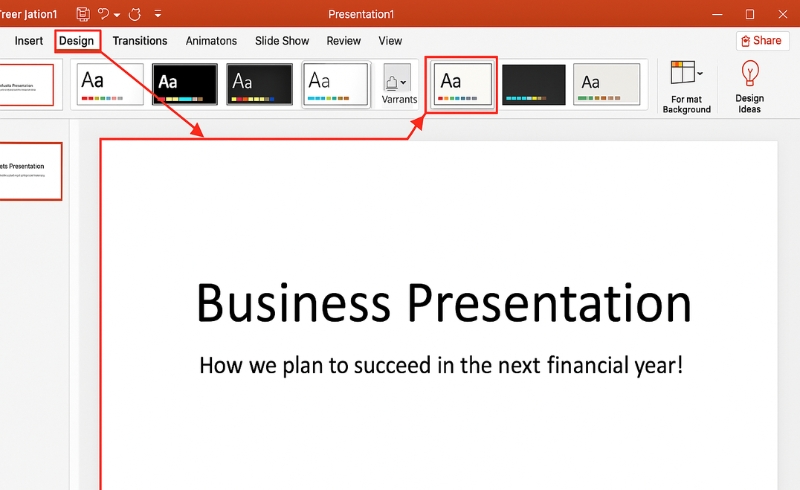Click the subtitle about next financial year
800x490 pixels.
[x=441, y=365]
